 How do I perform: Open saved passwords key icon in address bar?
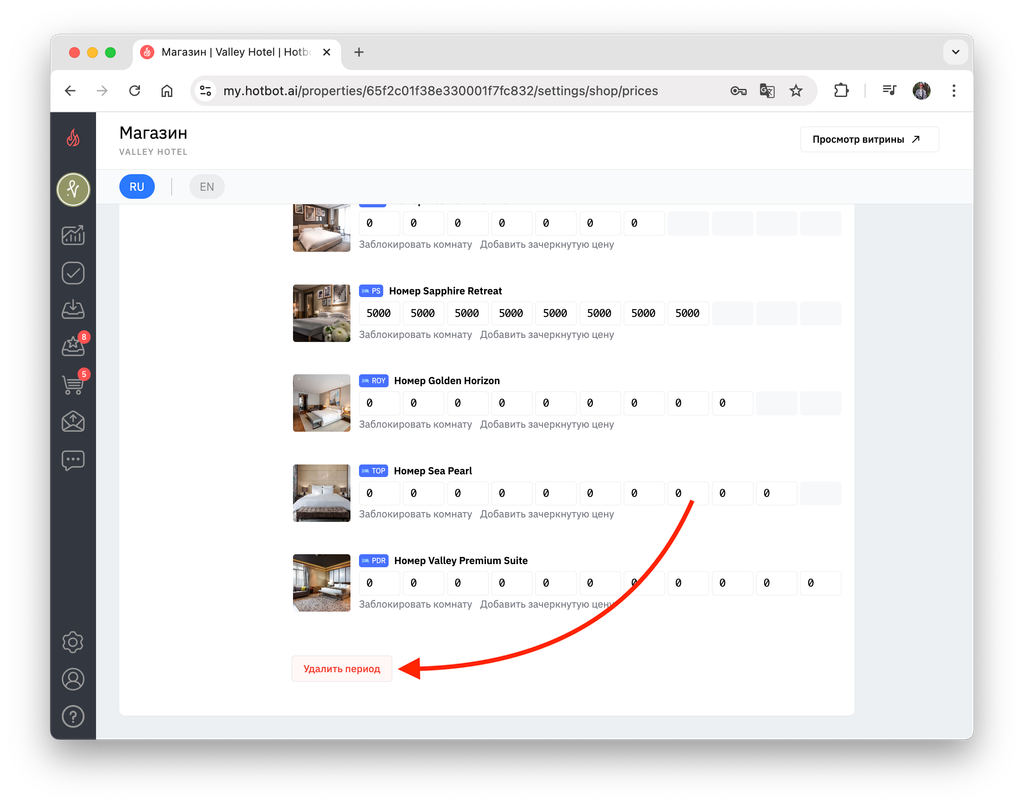tap(739, 91)
